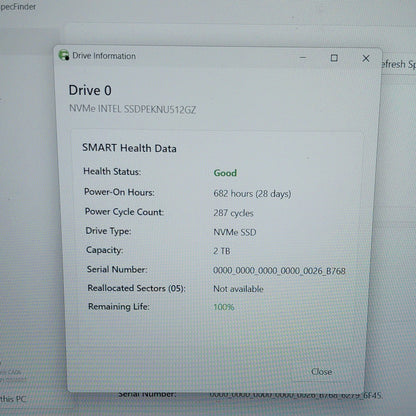Click the 'Drive Information' title bar text
416x416 pixels.
104,56
